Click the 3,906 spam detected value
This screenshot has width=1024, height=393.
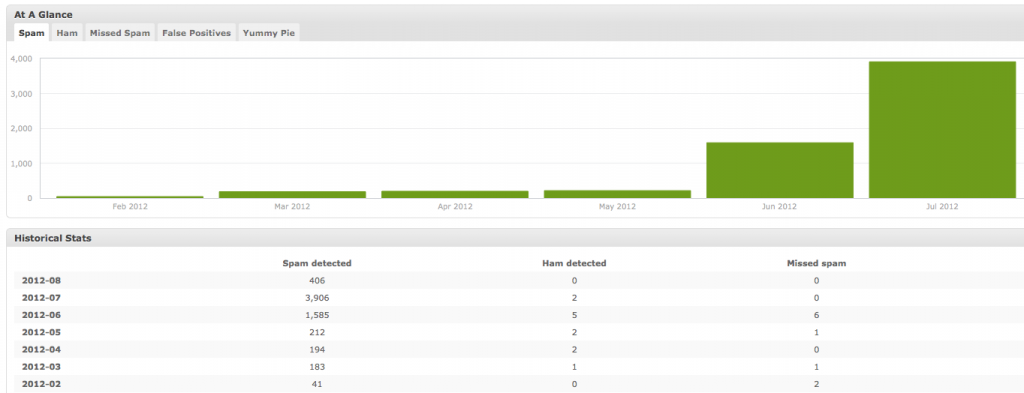(317, 298)
